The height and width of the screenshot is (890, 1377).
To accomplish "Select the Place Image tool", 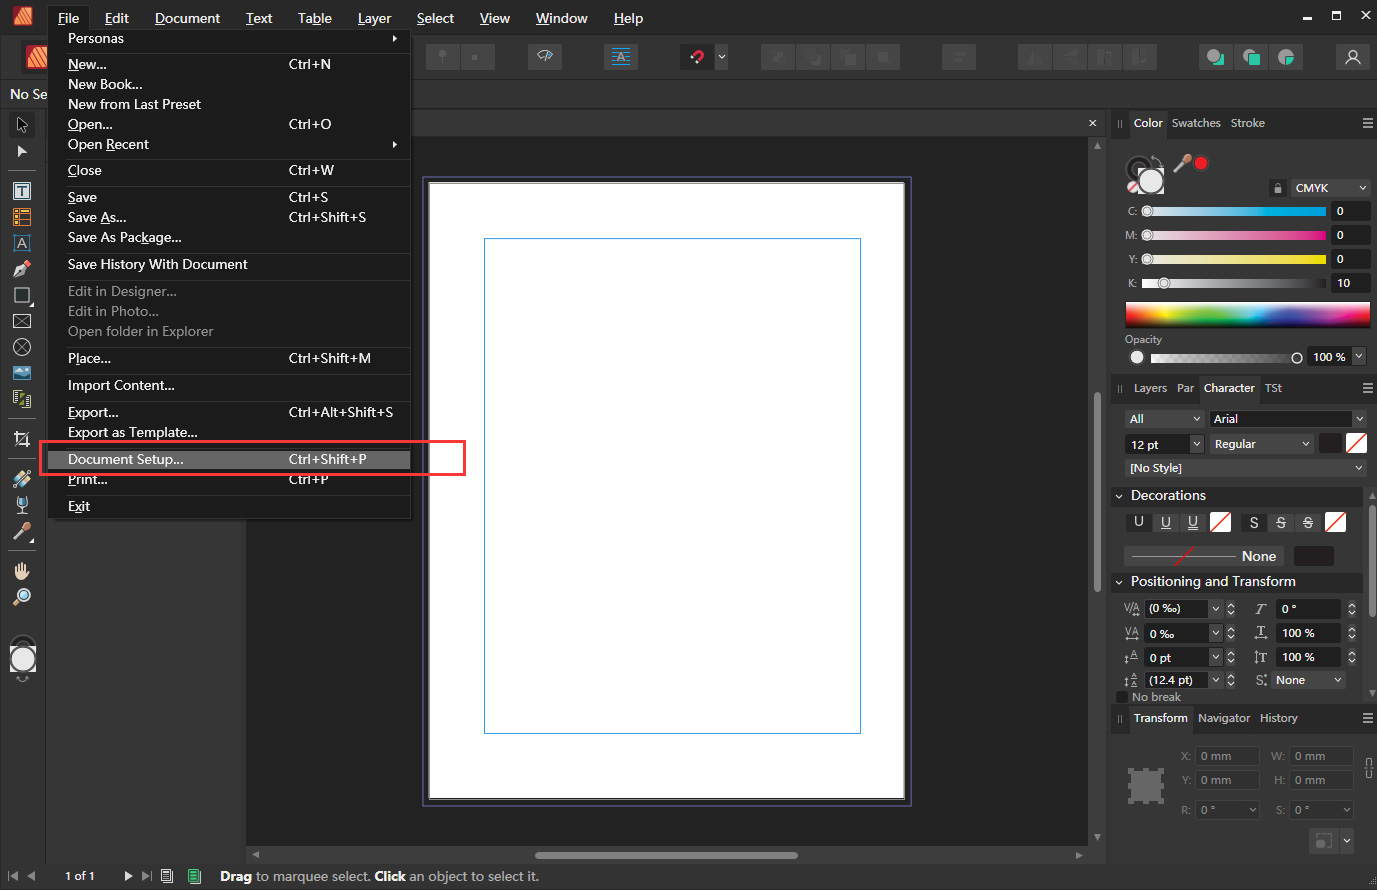I will pos(22,373).
